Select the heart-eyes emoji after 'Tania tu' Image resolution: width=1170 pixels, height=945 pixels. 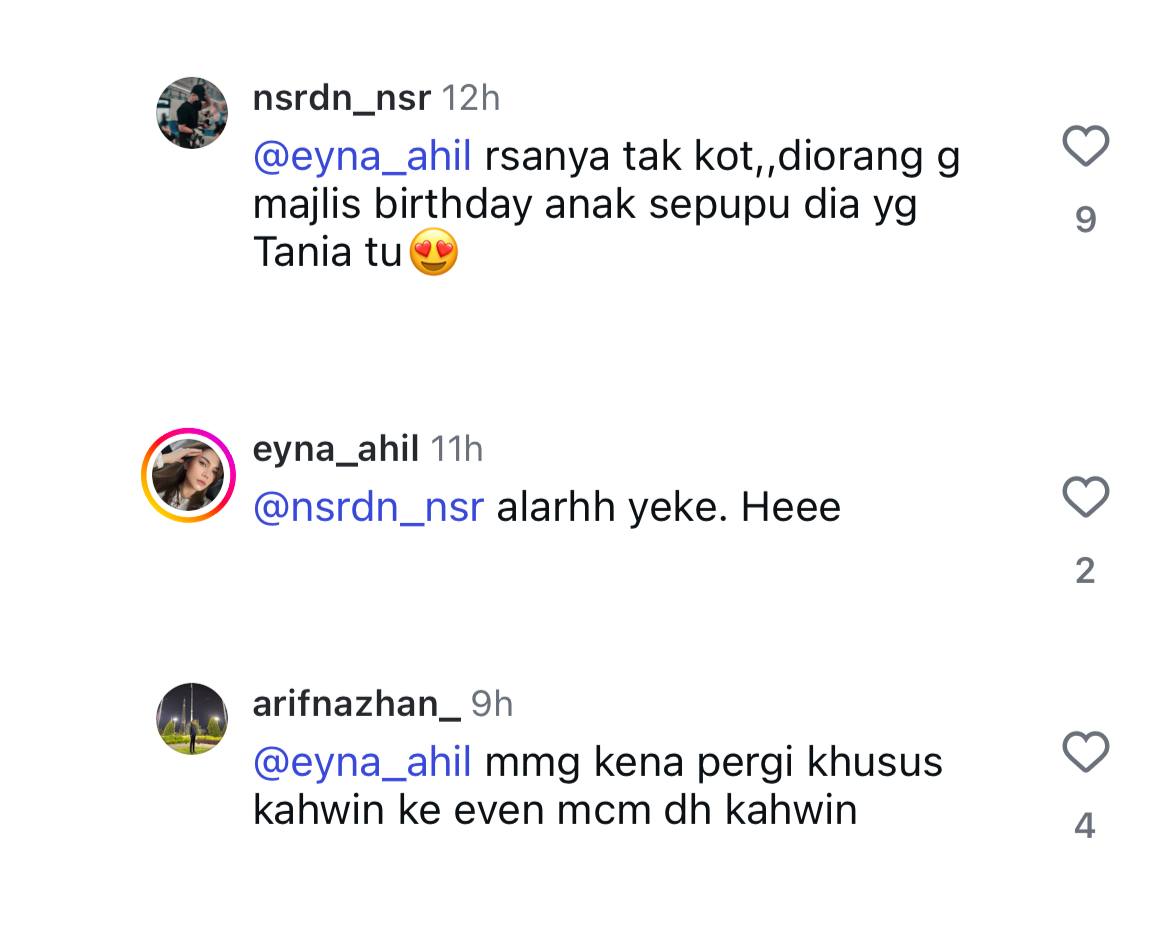tap(434, 252)
